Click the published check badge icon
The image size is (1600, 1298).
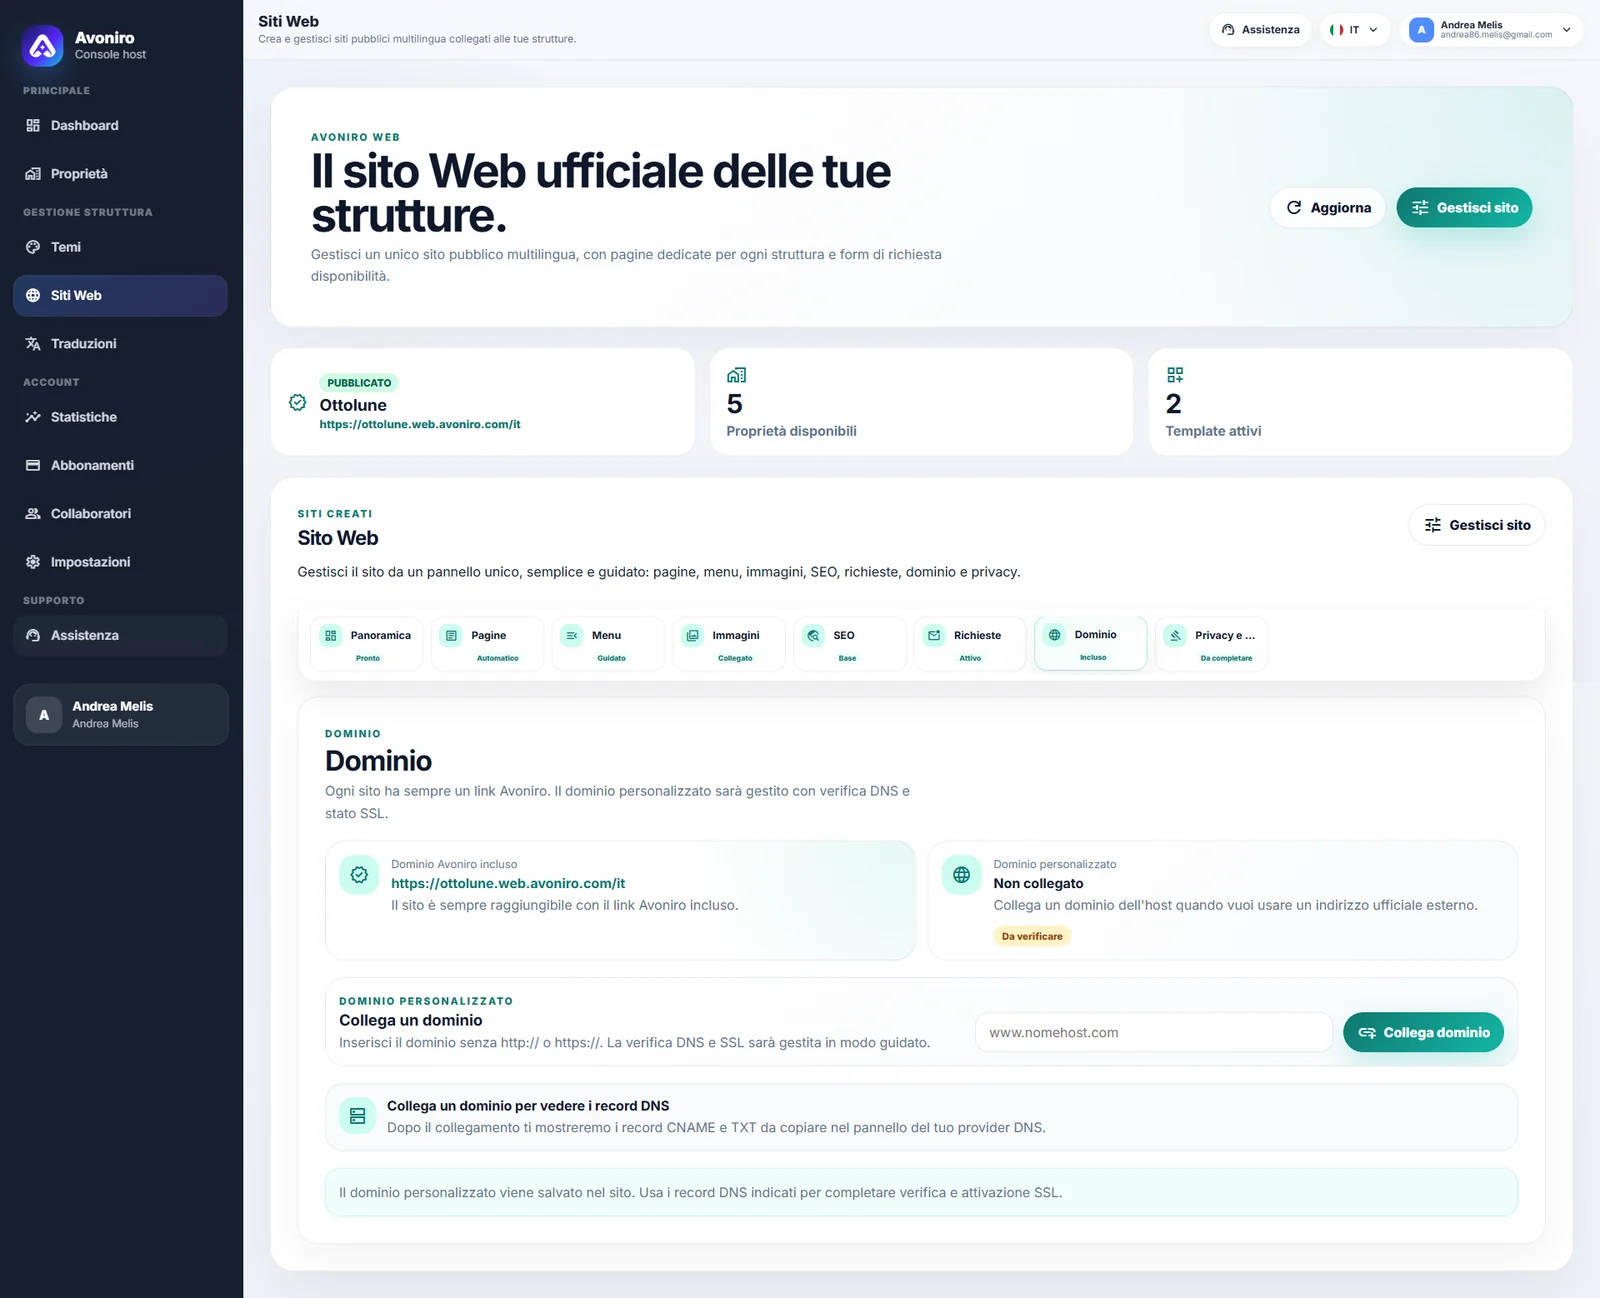pyautogui.click(x=298, y=402)
